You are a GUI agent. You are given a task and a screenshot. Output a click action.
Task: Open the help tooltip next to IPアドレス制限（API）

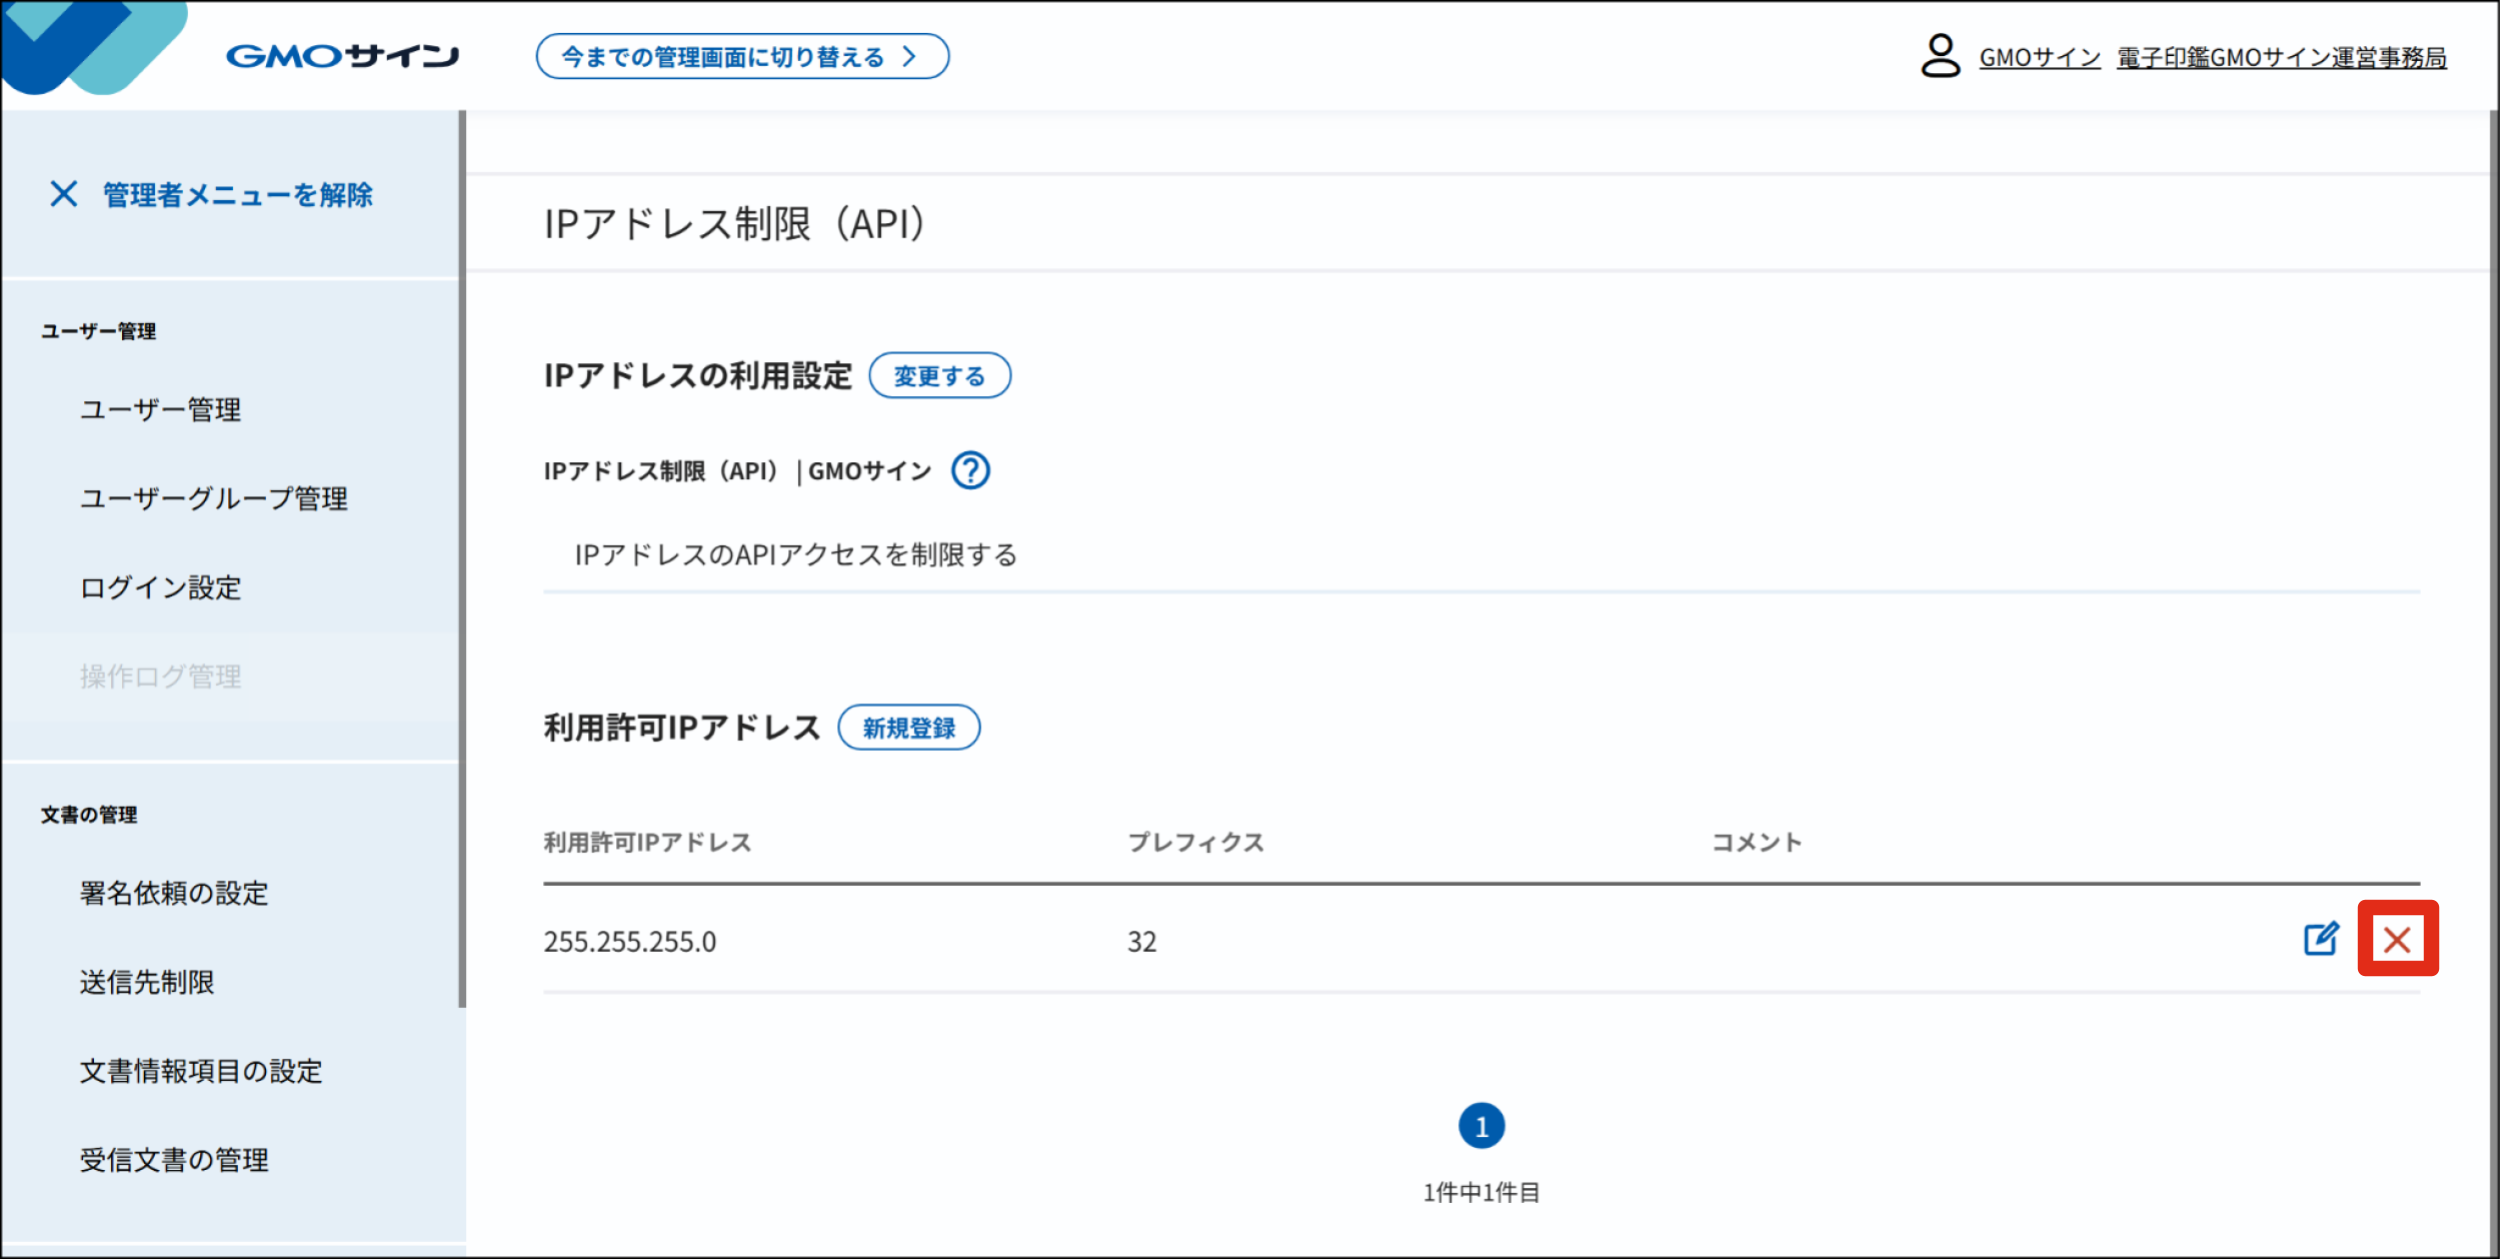tap(970, 470)
